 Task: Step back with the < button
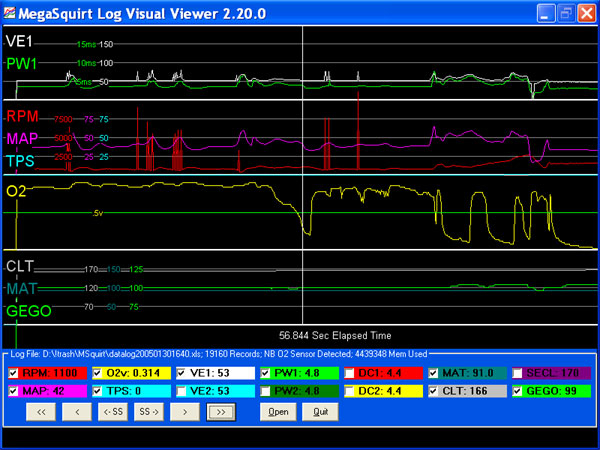[x=77, y=412]
